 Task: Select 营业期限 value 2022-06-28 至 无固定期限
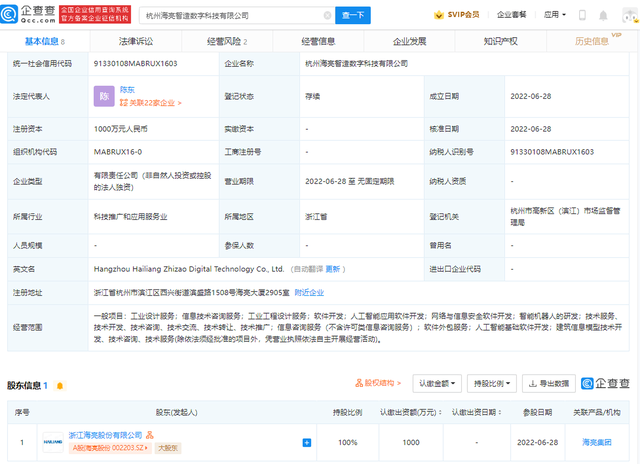click(349, 181)
